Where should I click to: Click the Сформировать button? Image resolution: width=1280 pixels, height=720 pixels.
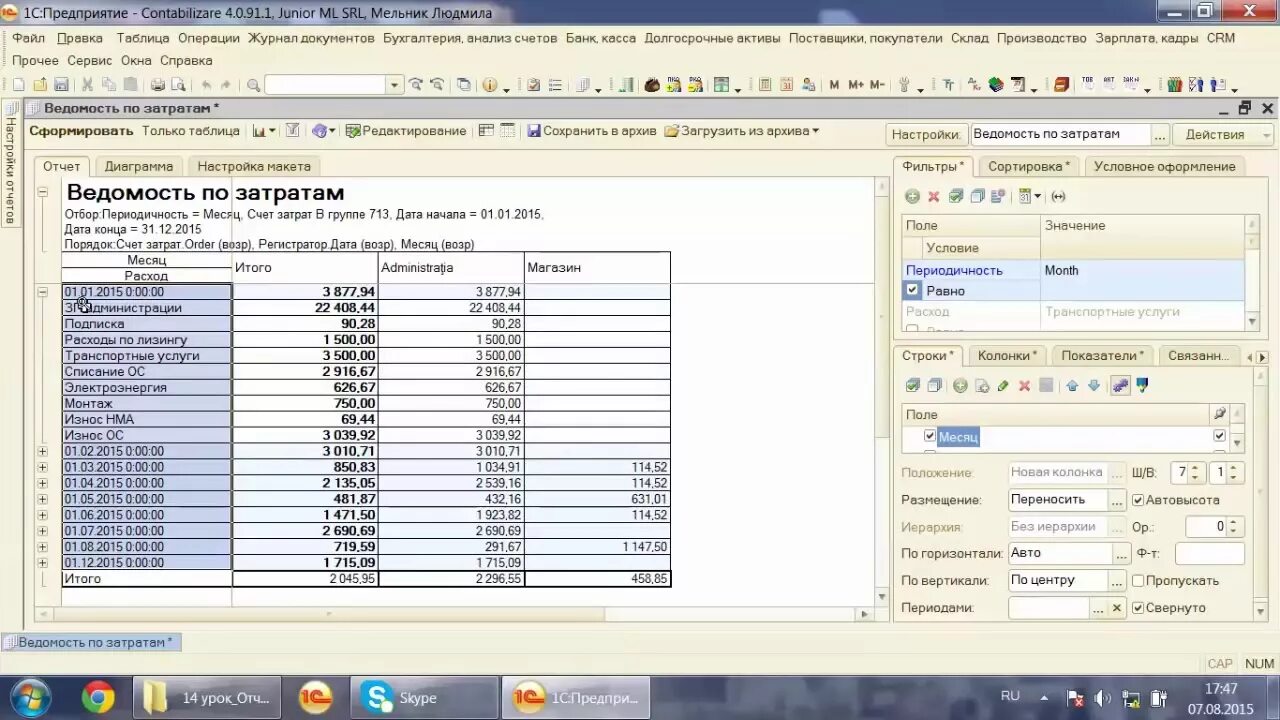click(81, 131)
